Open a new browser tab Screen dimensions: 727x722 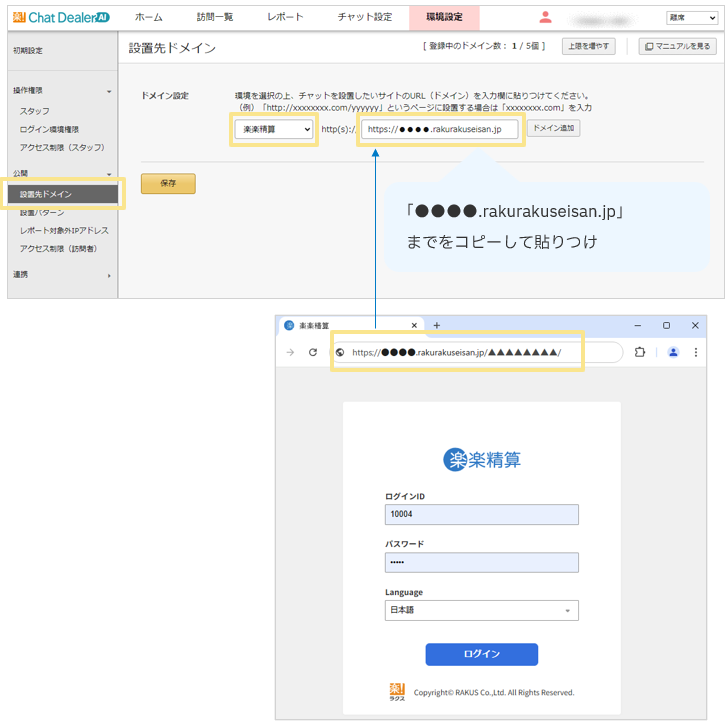click(437, 325)
